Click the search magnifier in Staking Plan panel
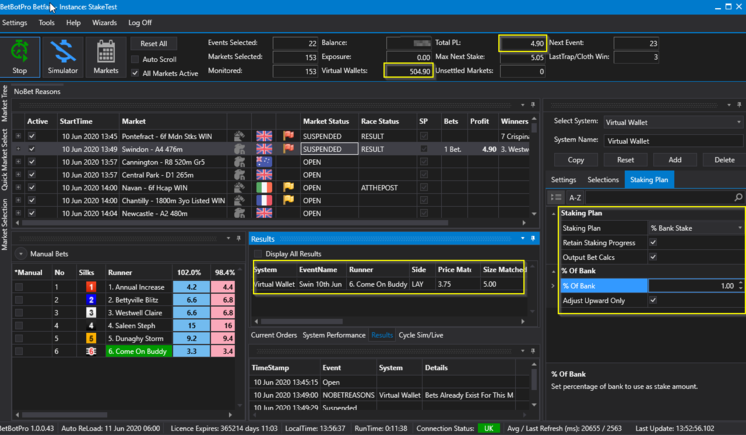The height and width of the screenshot is (435, 746). [738, 198]
